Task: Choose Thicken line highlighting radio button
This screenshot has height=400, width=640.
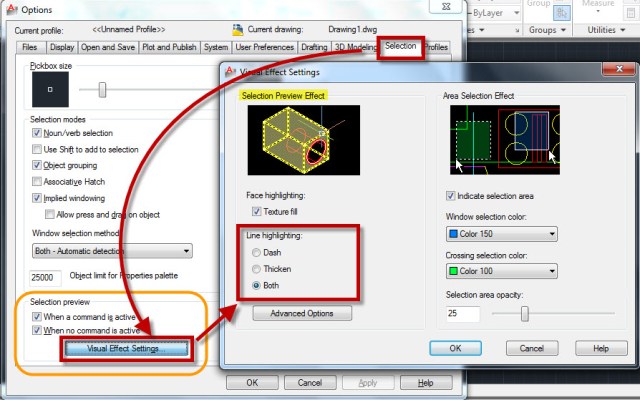Action: click(256, 268)
